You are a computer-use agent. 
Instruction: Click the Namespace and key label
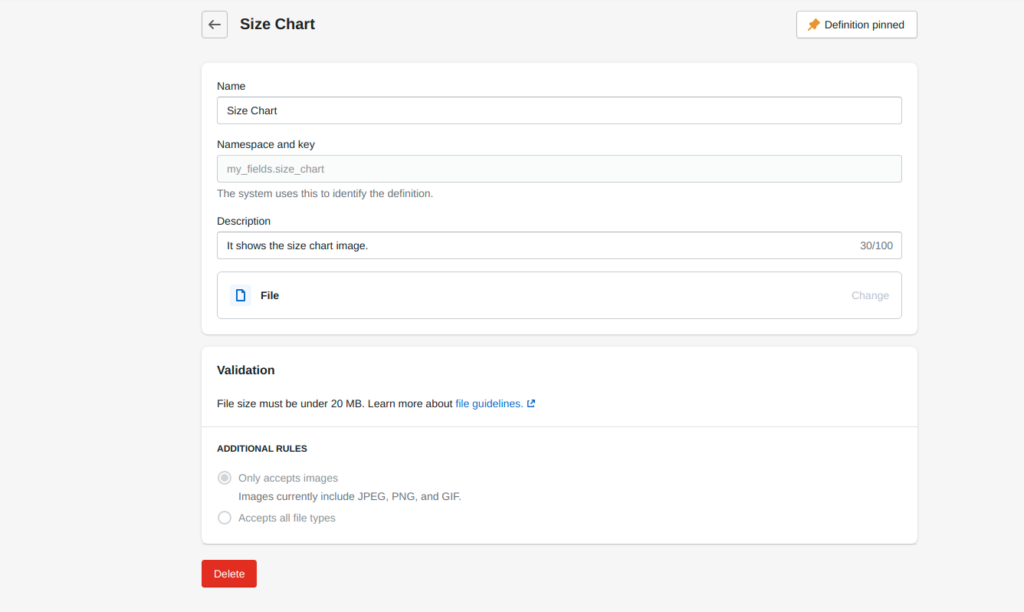pos(265,144)
